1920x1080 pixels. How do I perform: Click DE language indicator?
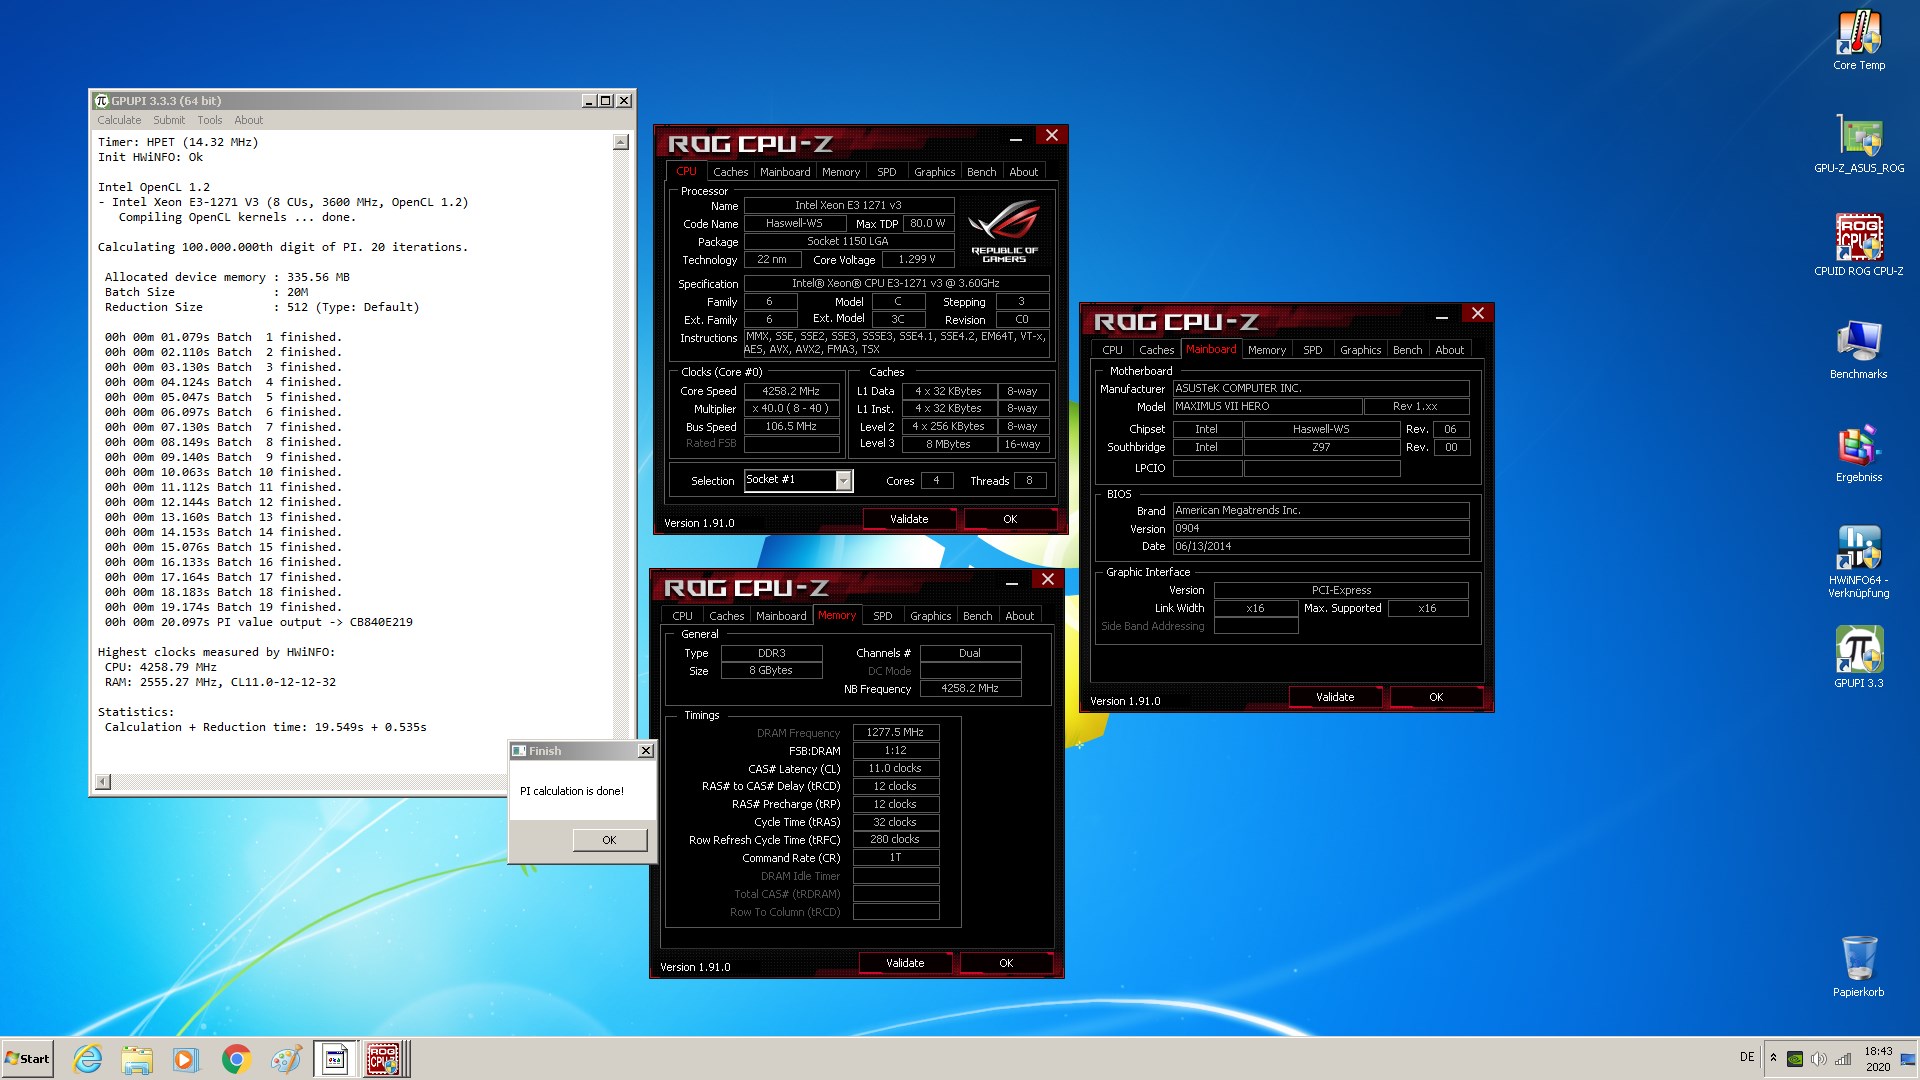[1747, 1057]
